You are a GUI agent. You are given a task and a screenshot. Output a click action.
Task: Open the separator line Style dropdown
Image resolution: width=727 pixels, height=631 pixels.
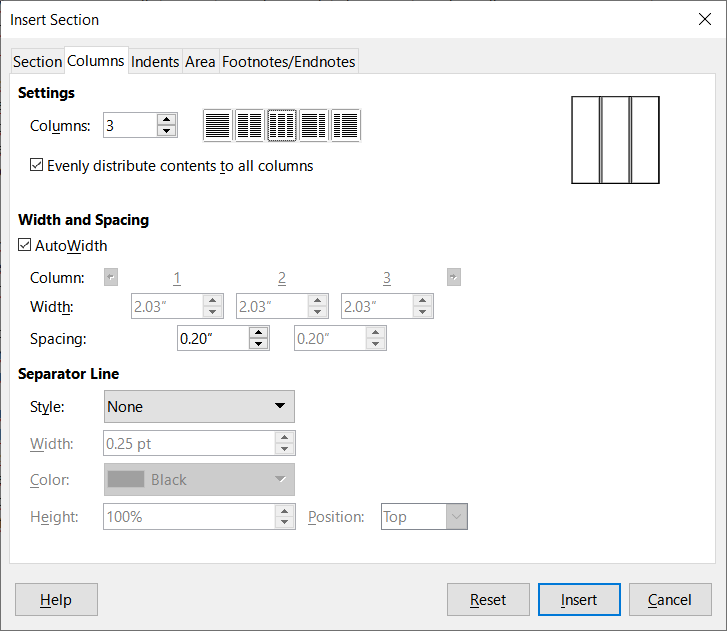pos(199,407)
